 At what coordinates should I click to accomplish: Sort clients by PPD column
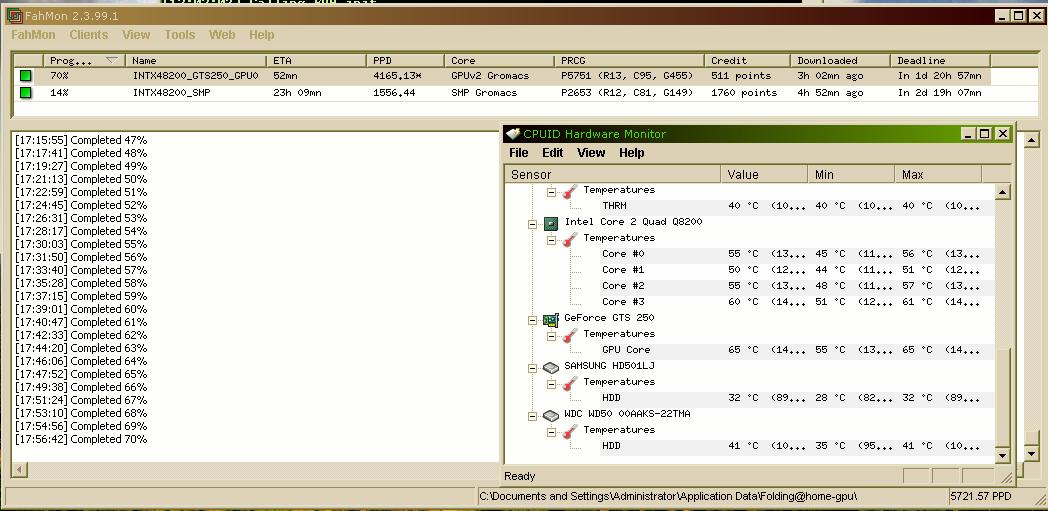[x=405, y=60]
